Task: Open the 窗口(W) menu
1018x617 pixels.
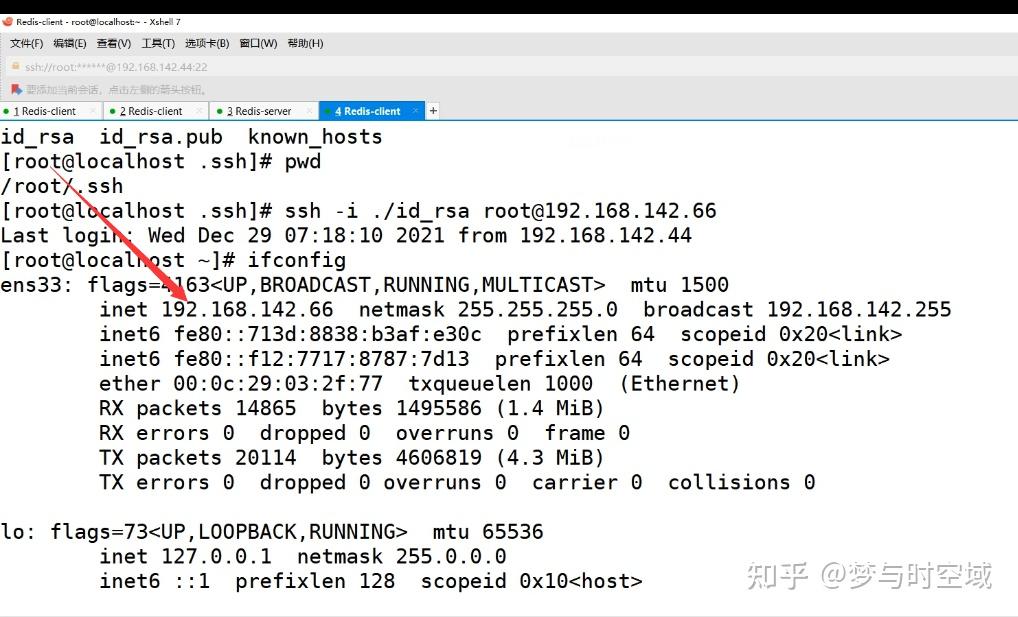Action: click(256, 43)
